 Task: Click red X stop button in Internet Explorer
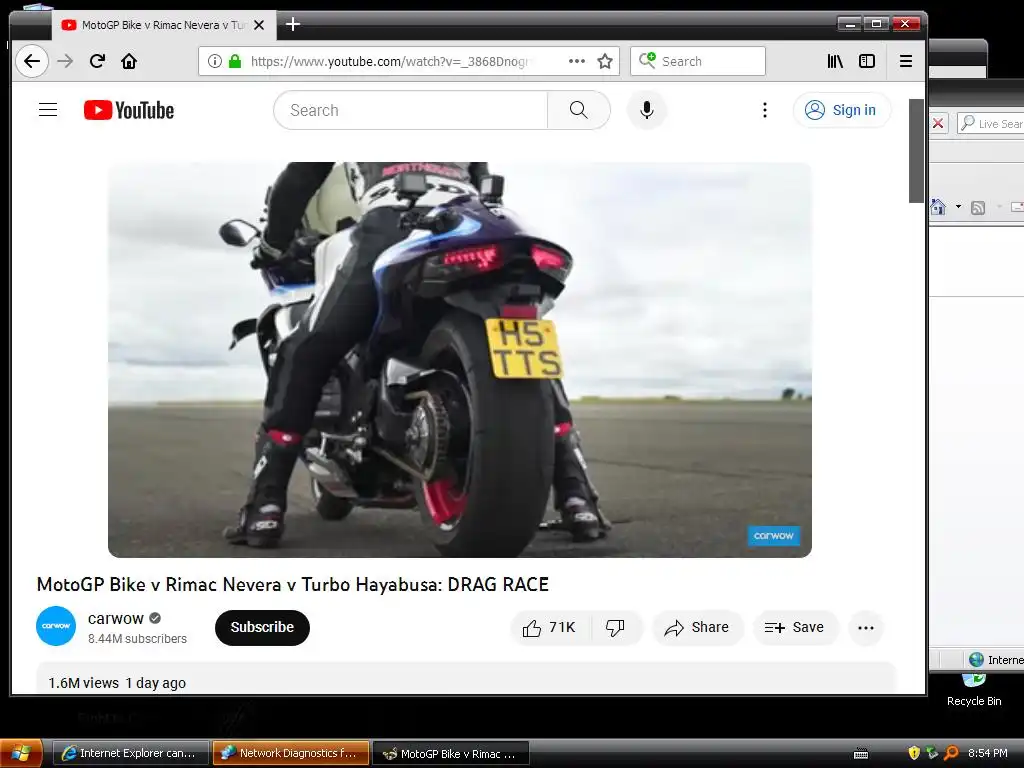tap(938, 123)
